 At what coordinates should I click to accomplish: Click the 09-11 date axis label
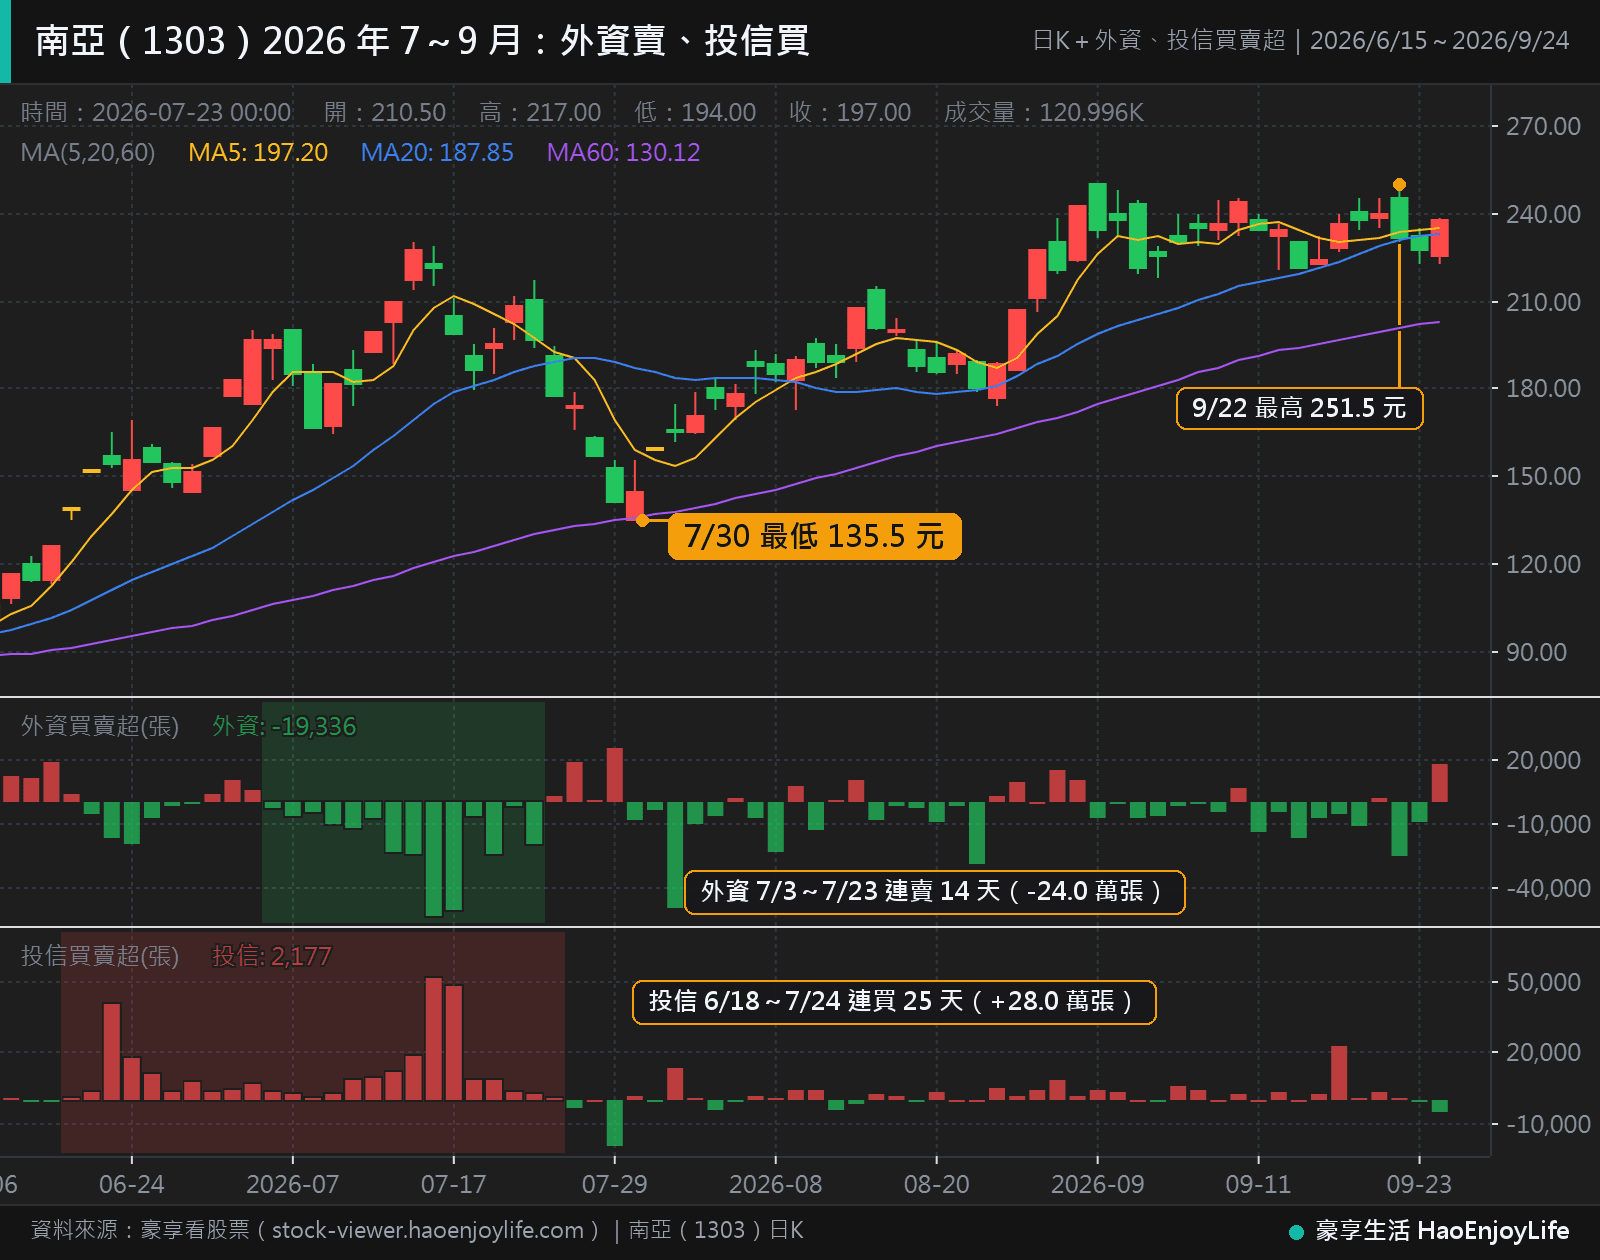1259,1185
